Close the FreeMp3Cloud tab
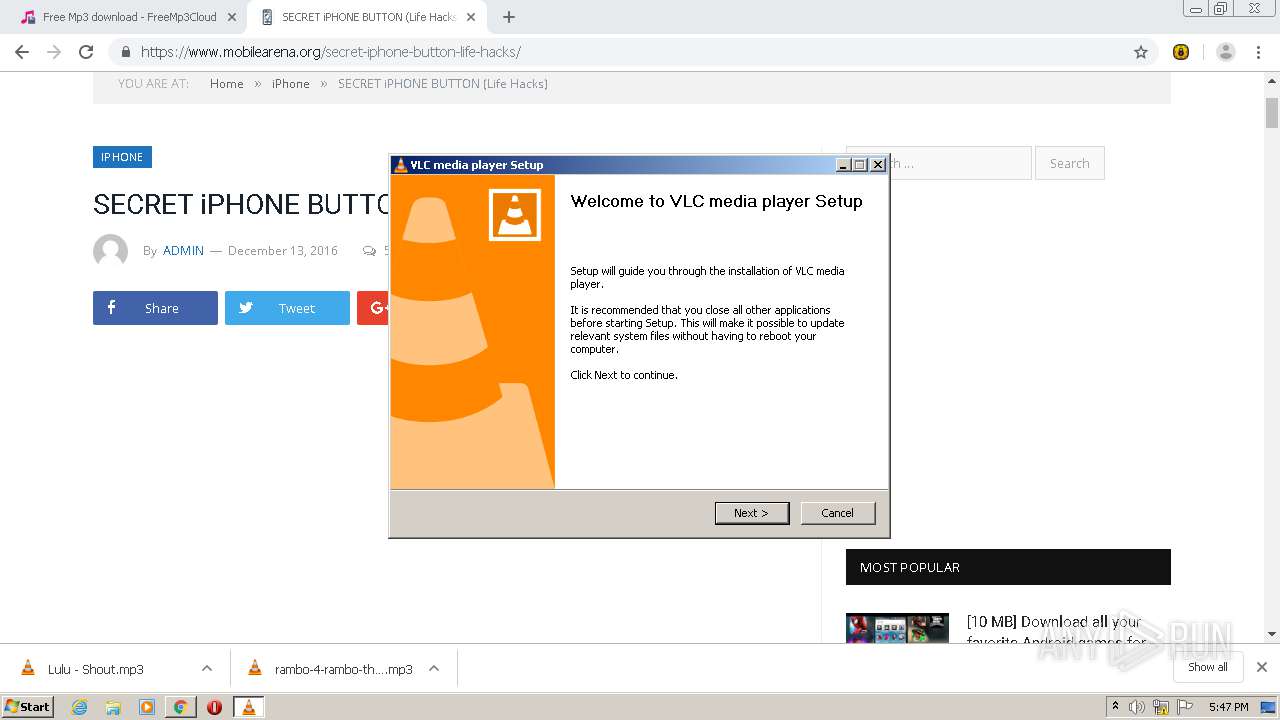The image size is (1280, 720). tap(232, 17)
